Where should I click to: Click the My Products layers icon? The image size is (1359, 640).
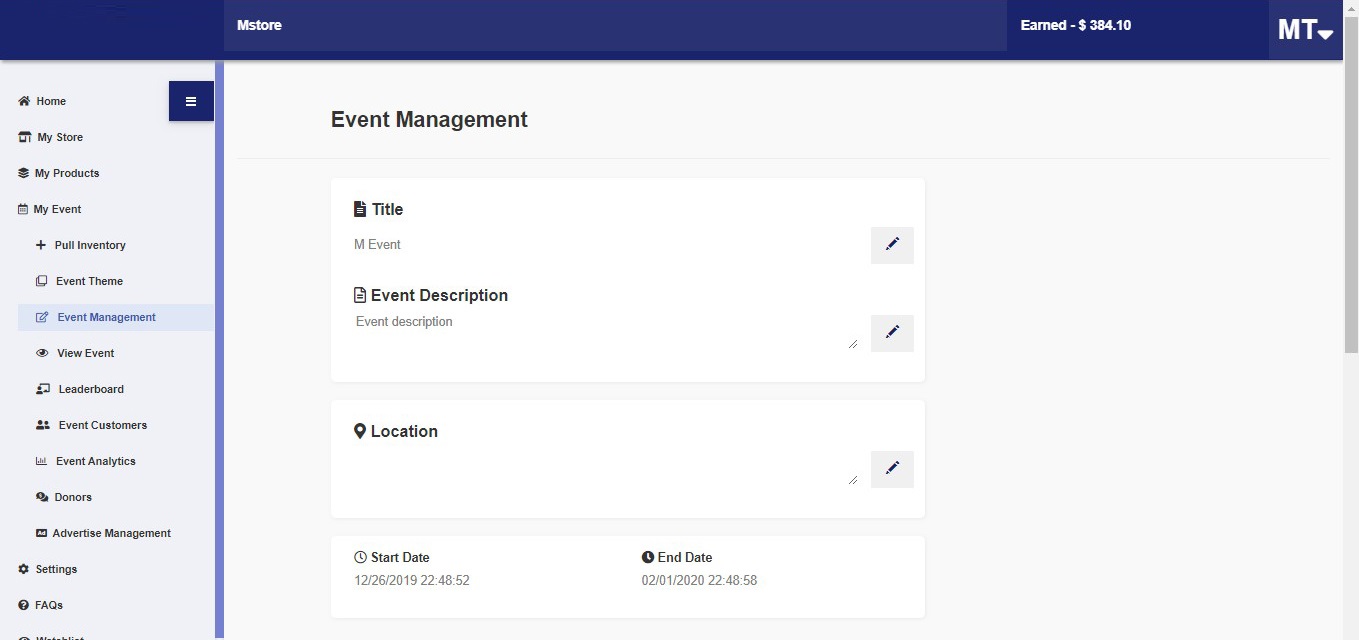pos(24,173)
